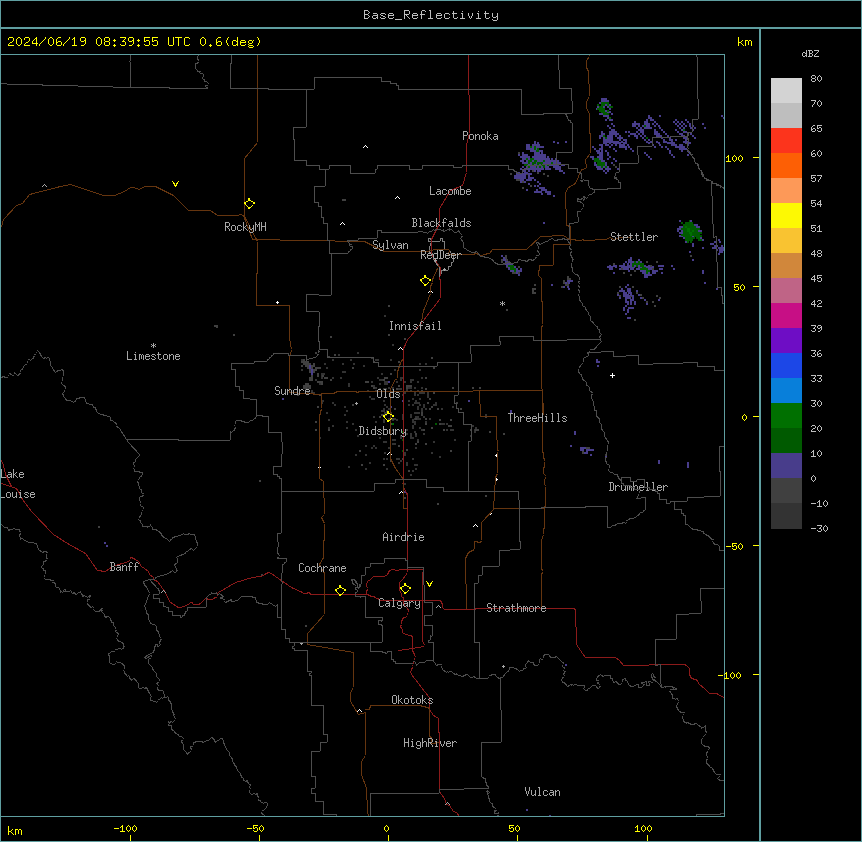
Task: Click the Banff label on map
Action: (124, 567)
